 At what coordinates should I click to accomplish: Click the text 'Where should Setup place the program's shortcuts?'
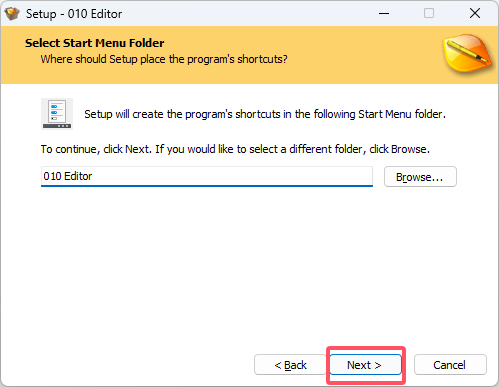164,59
